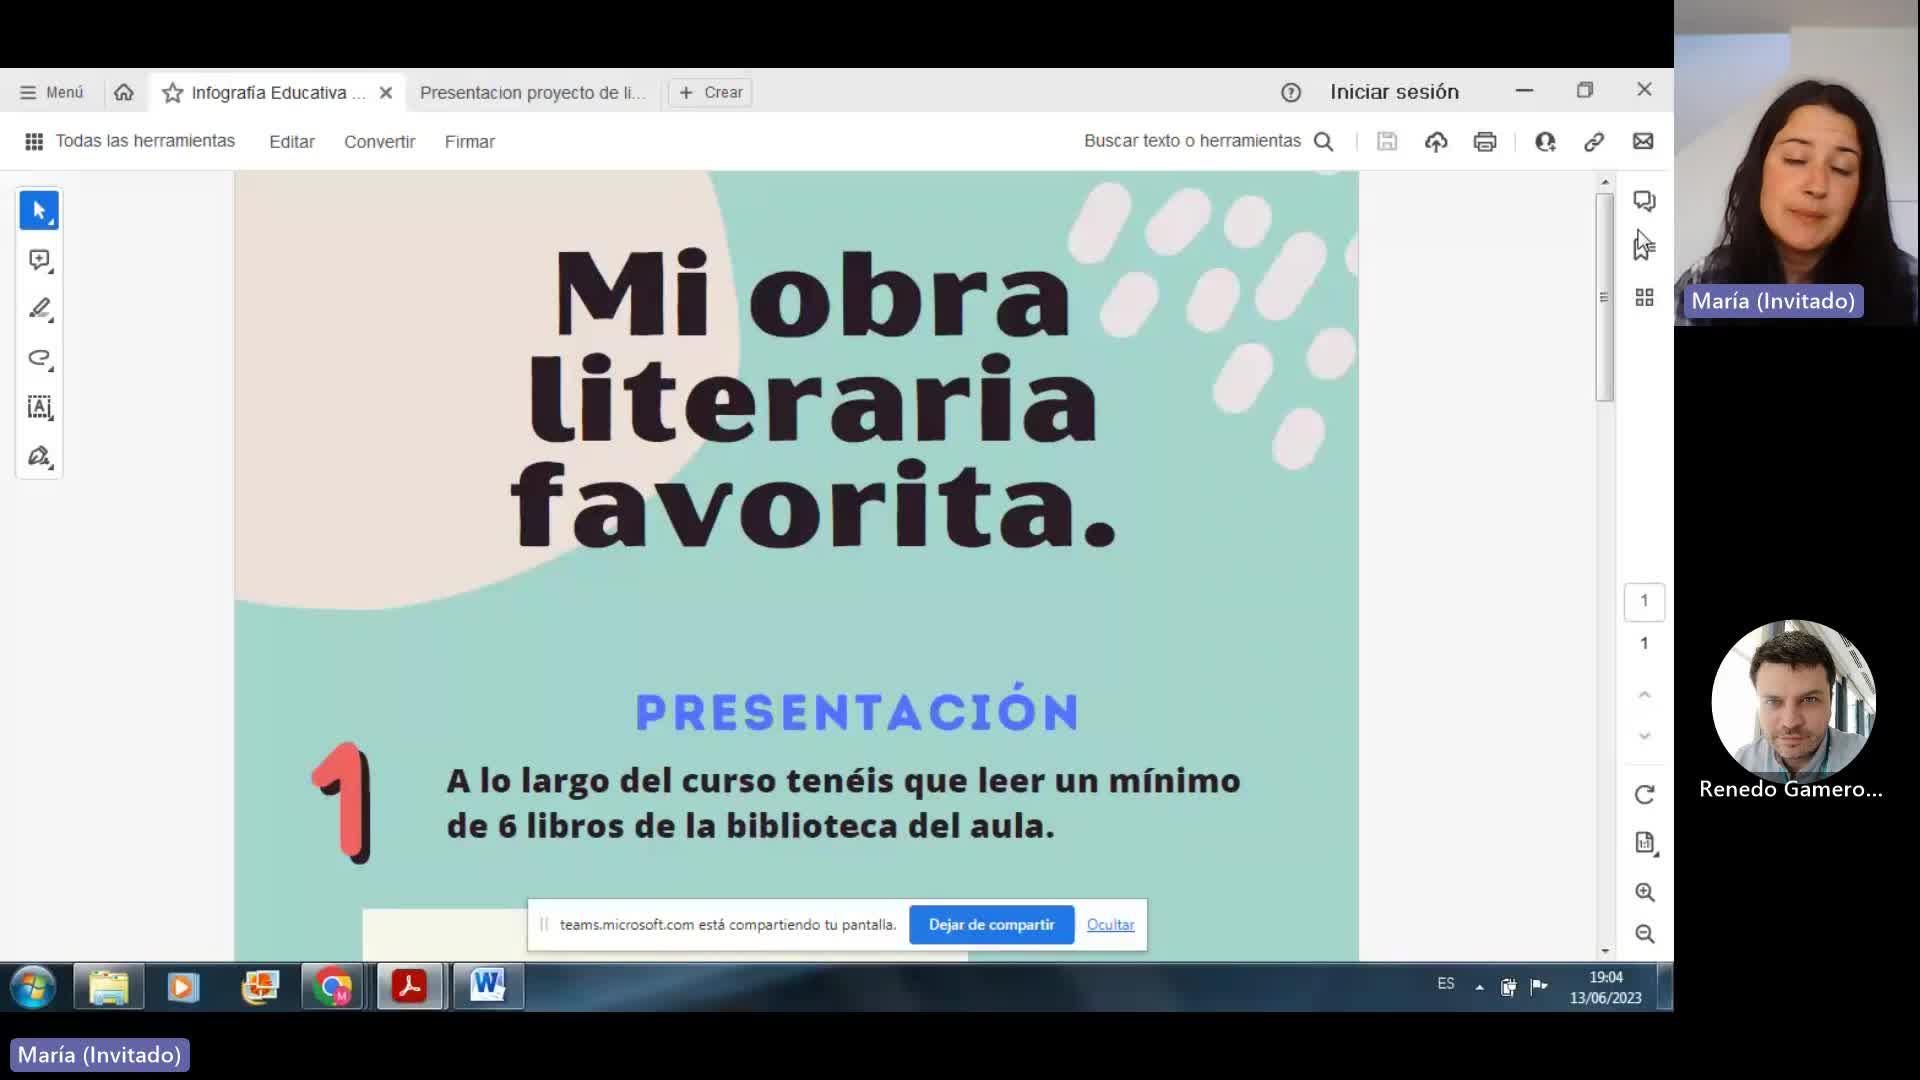Switch to Presentacion proyecto tab
The width and height of the screenshot is (1920, 1080).
(x=532, y=93)
